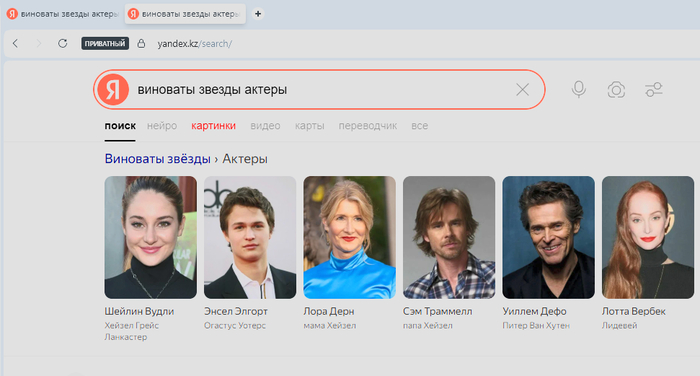This screenshot has height=376, width=700.
Task: Start voice search with microphone icon
Action: tap(579, 89)
